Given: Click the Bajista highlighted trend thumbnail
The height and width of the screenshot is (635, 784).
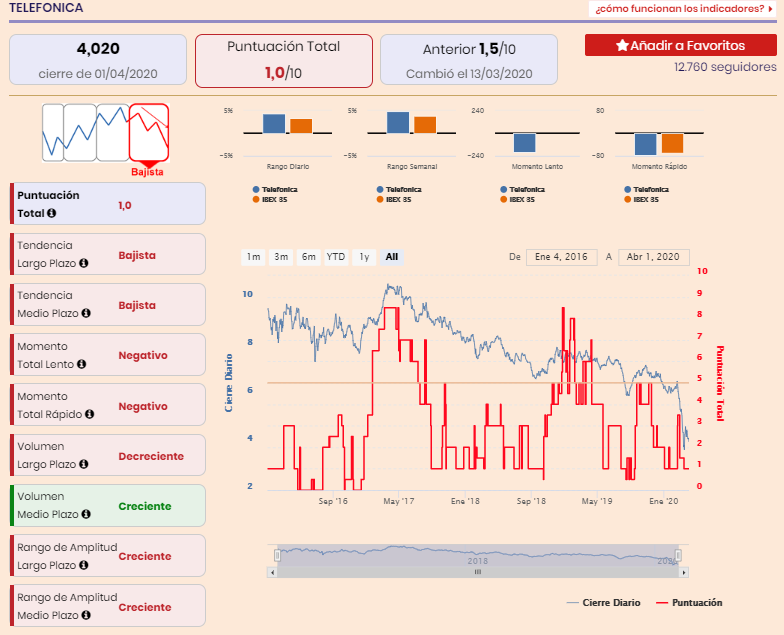Looking at the screenshot, I should pos(148,132).
